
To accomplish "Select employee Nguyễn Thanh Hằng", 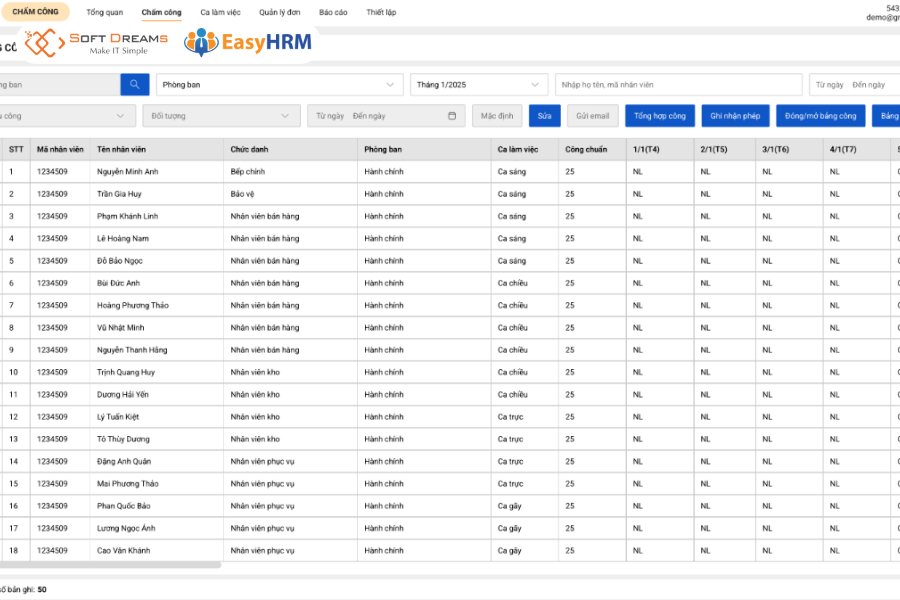I will click(132, 350).
